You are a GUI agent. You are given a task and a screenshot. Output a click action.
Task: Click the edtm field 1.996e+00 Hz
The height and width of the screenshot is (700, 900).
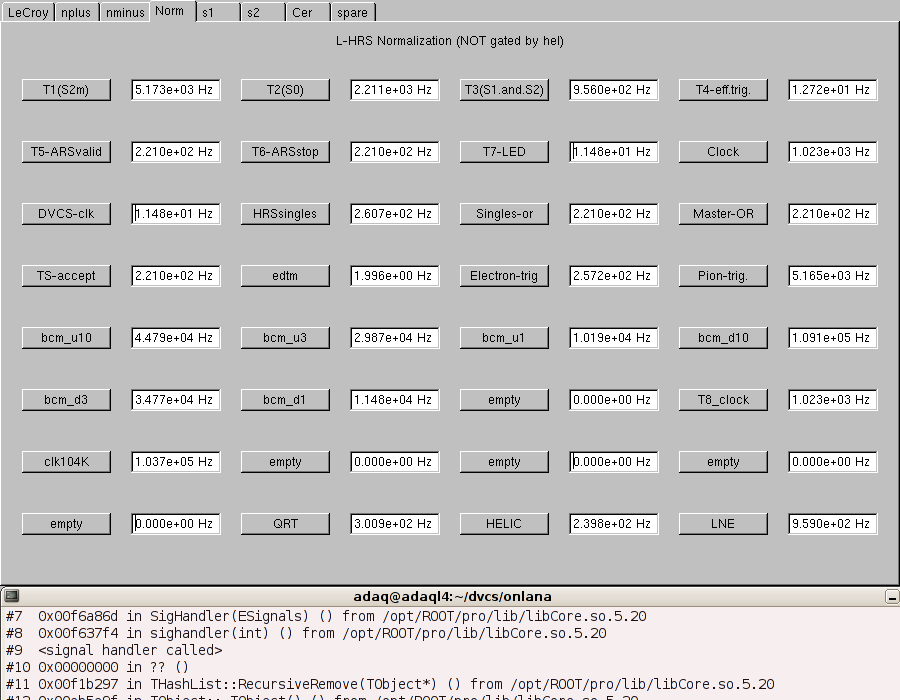(395, 276)
